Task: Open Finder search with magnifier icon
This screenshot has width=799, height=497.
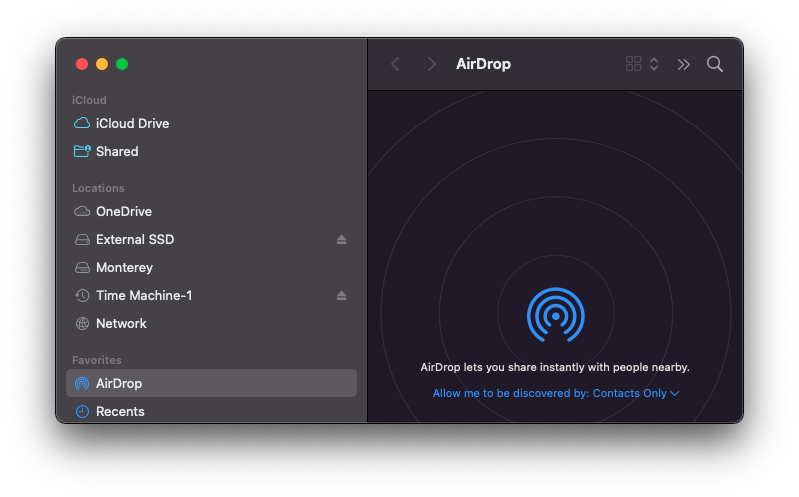Action: coord(714,64)
